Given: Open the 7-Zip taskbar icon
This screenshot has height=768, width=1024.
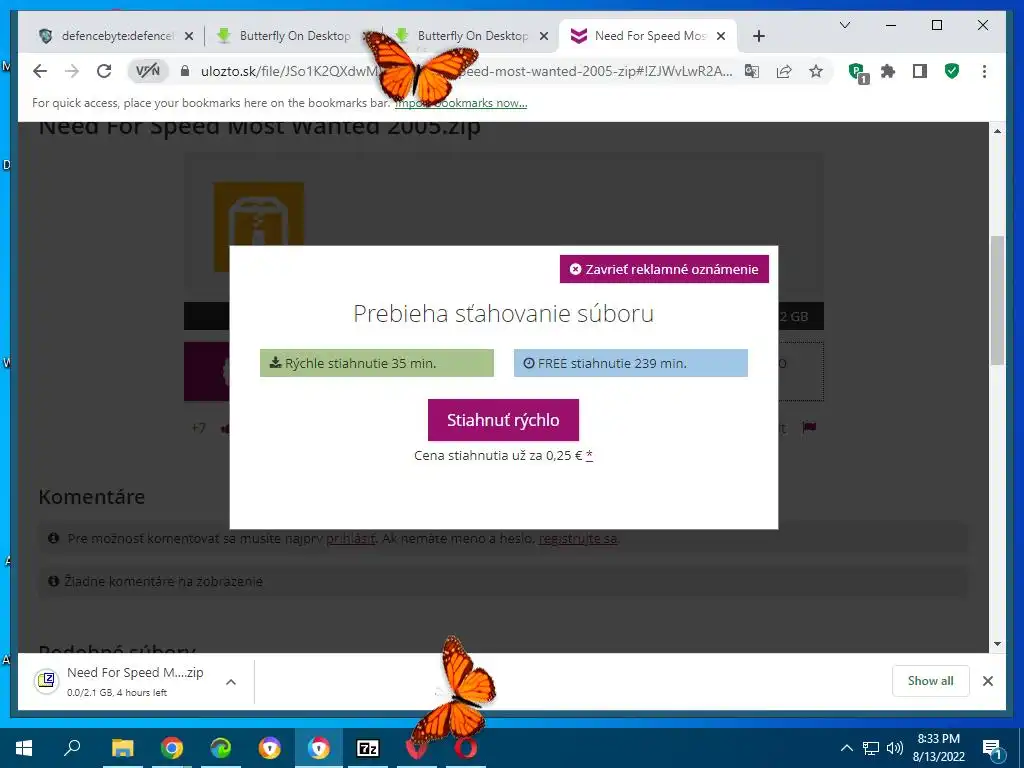Looking at the screenshot, I should tap(368, 748).
